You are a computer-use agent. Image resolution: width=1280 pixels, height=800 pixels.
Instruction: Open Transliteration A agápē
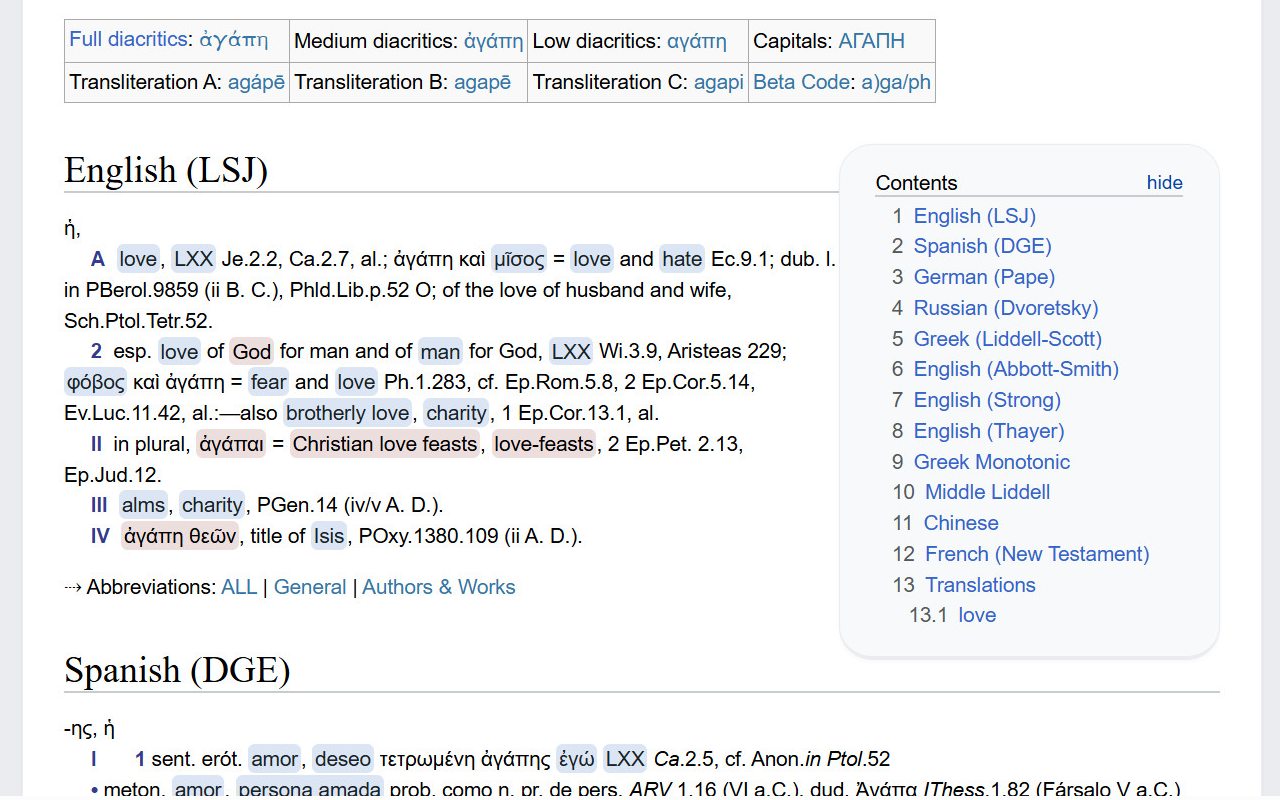[x=258, y=82]
